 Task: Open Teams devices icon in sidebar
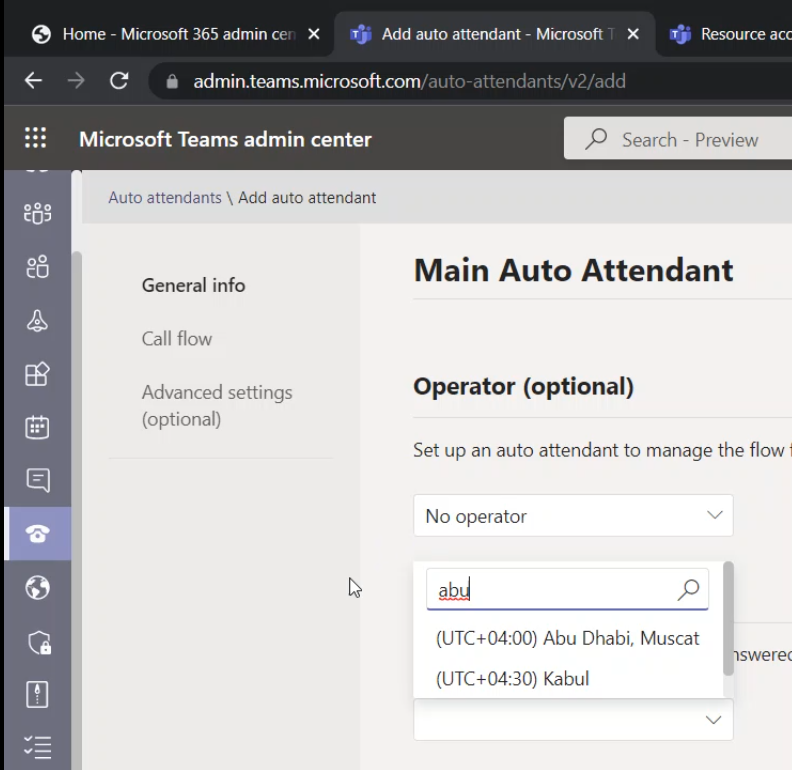(37, 320)
